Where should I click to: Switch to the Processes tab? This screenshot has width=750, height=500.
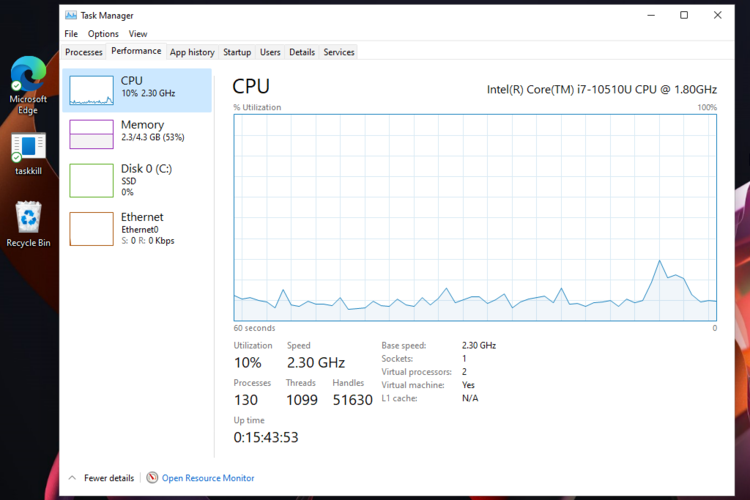pos(84,52)
